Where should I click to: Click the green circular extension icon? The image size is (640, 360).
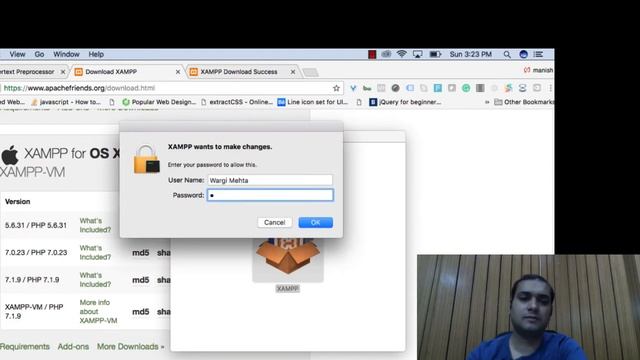466,88
